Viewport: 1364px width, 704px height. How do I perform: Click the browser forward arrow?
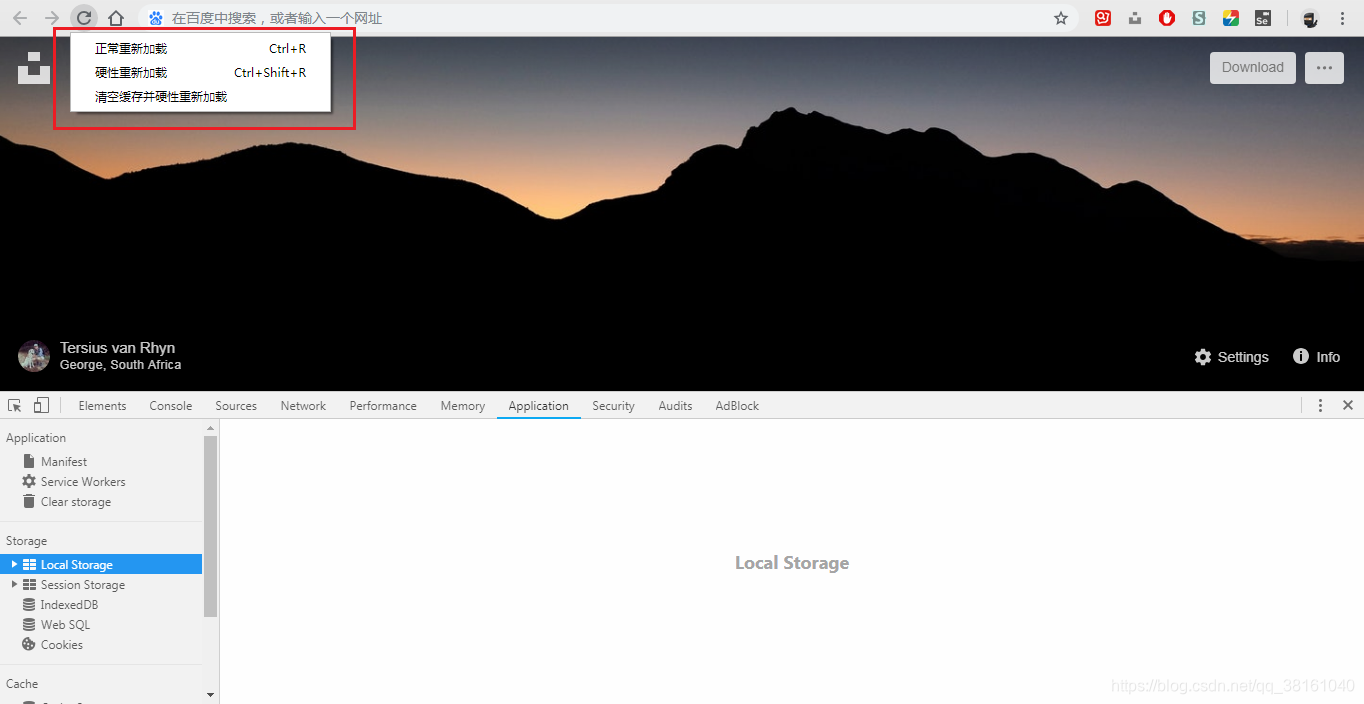click(52, 18)
